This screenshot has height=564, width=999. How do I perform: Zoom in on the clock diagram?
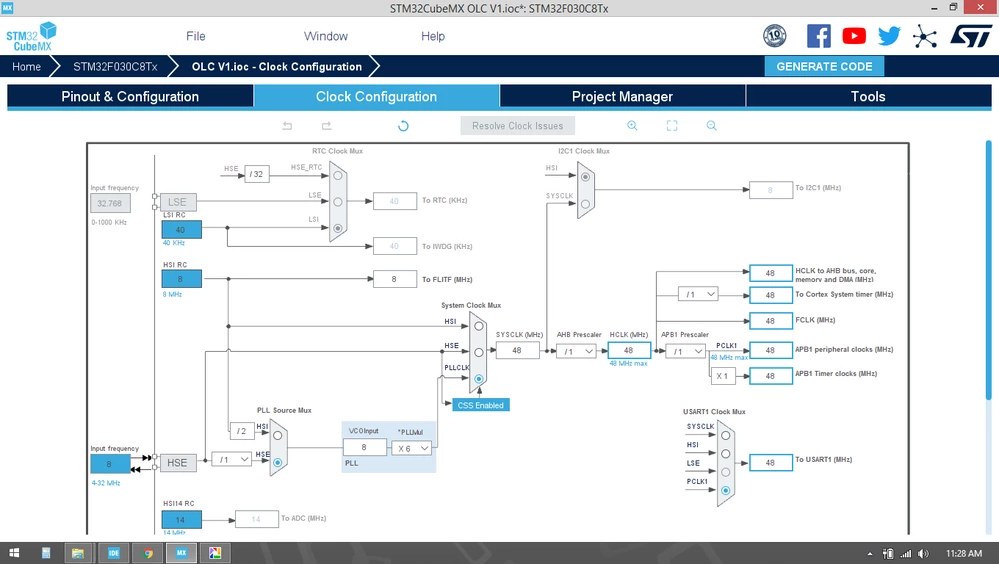[x=632, y=126]
